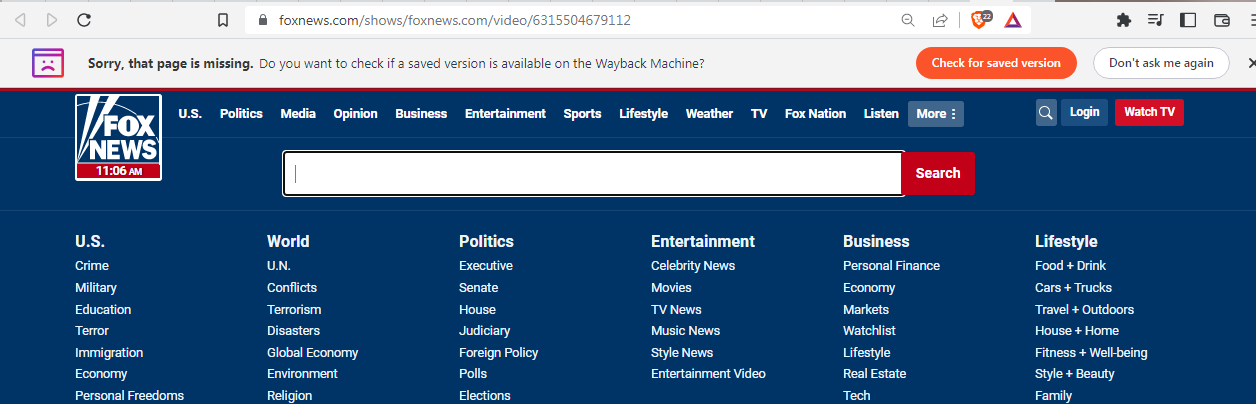The width and height of the screenshot is (1256, 404).
Task: Open the Politics nav menu item
Action: pos(241,113)
